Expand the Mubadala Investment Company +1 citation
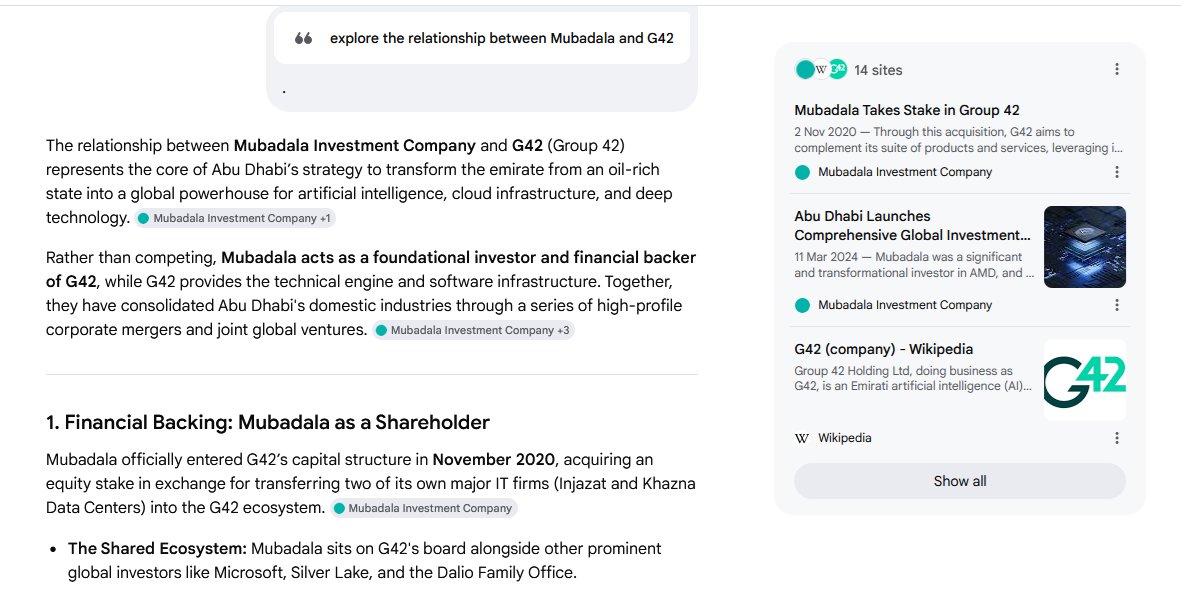Viewport: 1181px width, 599px height. point(234,219)
